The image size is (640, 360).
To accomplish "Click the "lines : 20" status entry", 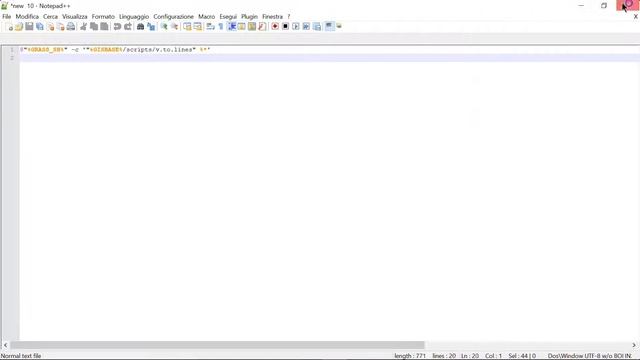I will pos(444,356).
